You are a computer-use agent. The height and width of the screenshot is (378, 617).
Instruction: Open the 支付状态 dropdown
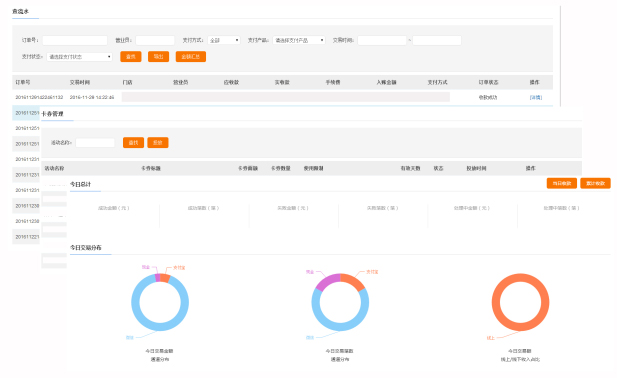pyautogui.click(x=79, y=57)
